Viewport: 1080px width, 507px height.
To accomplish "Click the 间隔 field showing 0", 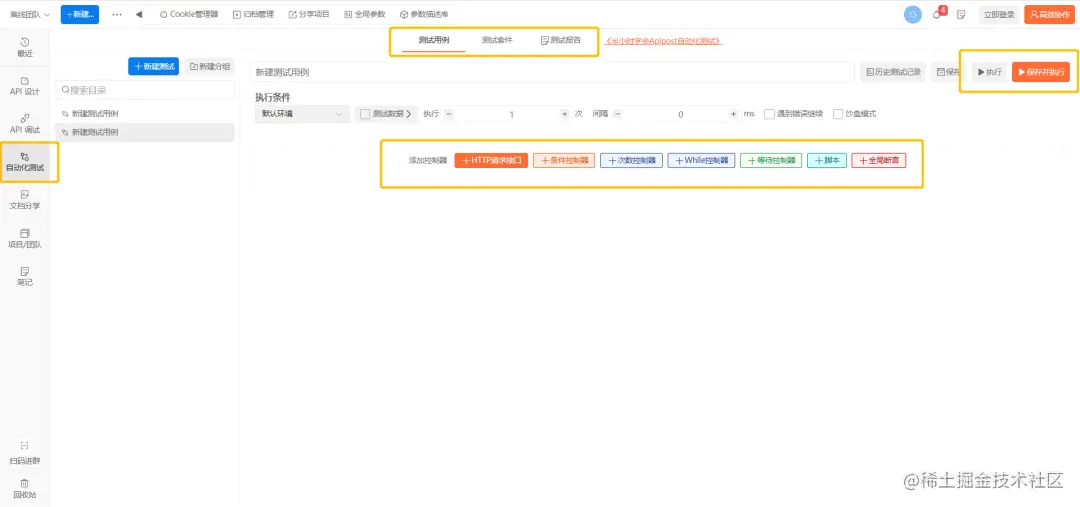I will click(680, 114).
